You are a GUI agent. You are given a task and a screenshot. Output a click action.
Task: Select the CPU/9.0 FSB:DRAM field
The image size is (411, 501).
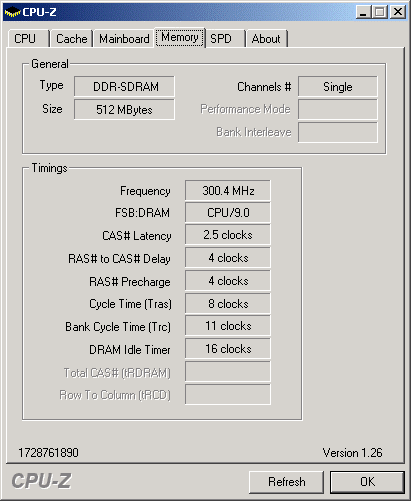(x=228, y=213)
